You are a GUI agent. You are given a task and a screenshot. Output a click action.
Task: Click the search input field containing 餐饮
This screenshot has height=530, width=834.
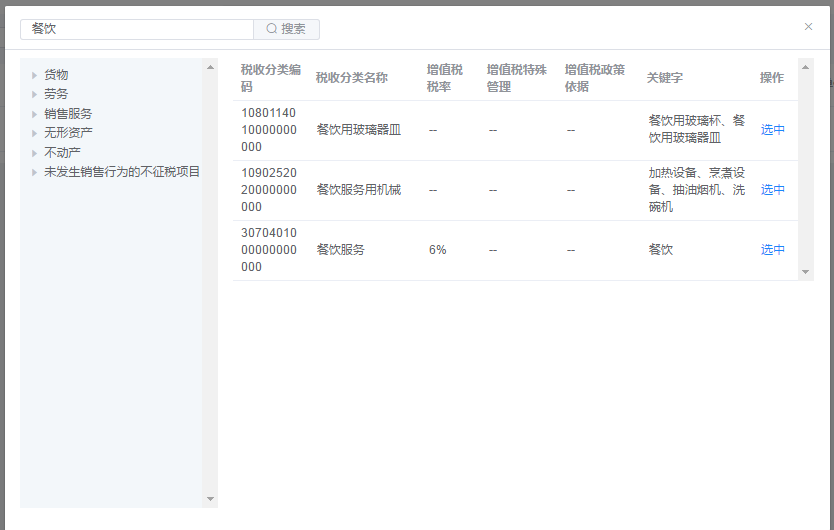click(137, 29)
